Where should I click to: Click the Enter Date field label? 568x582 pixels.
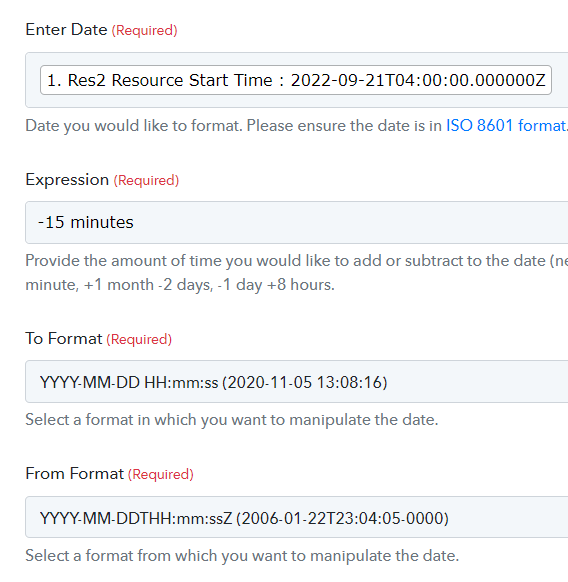click(x=66, y=30)
